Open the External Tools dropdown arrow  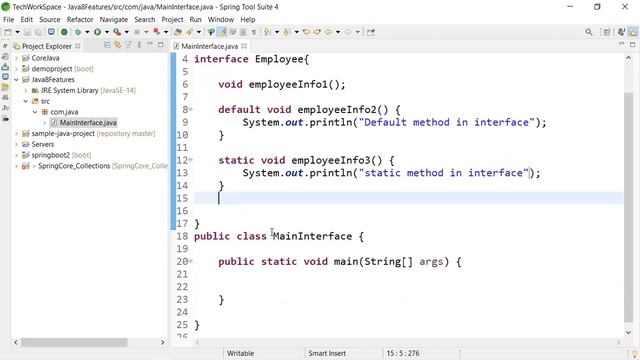coord(127,32)
